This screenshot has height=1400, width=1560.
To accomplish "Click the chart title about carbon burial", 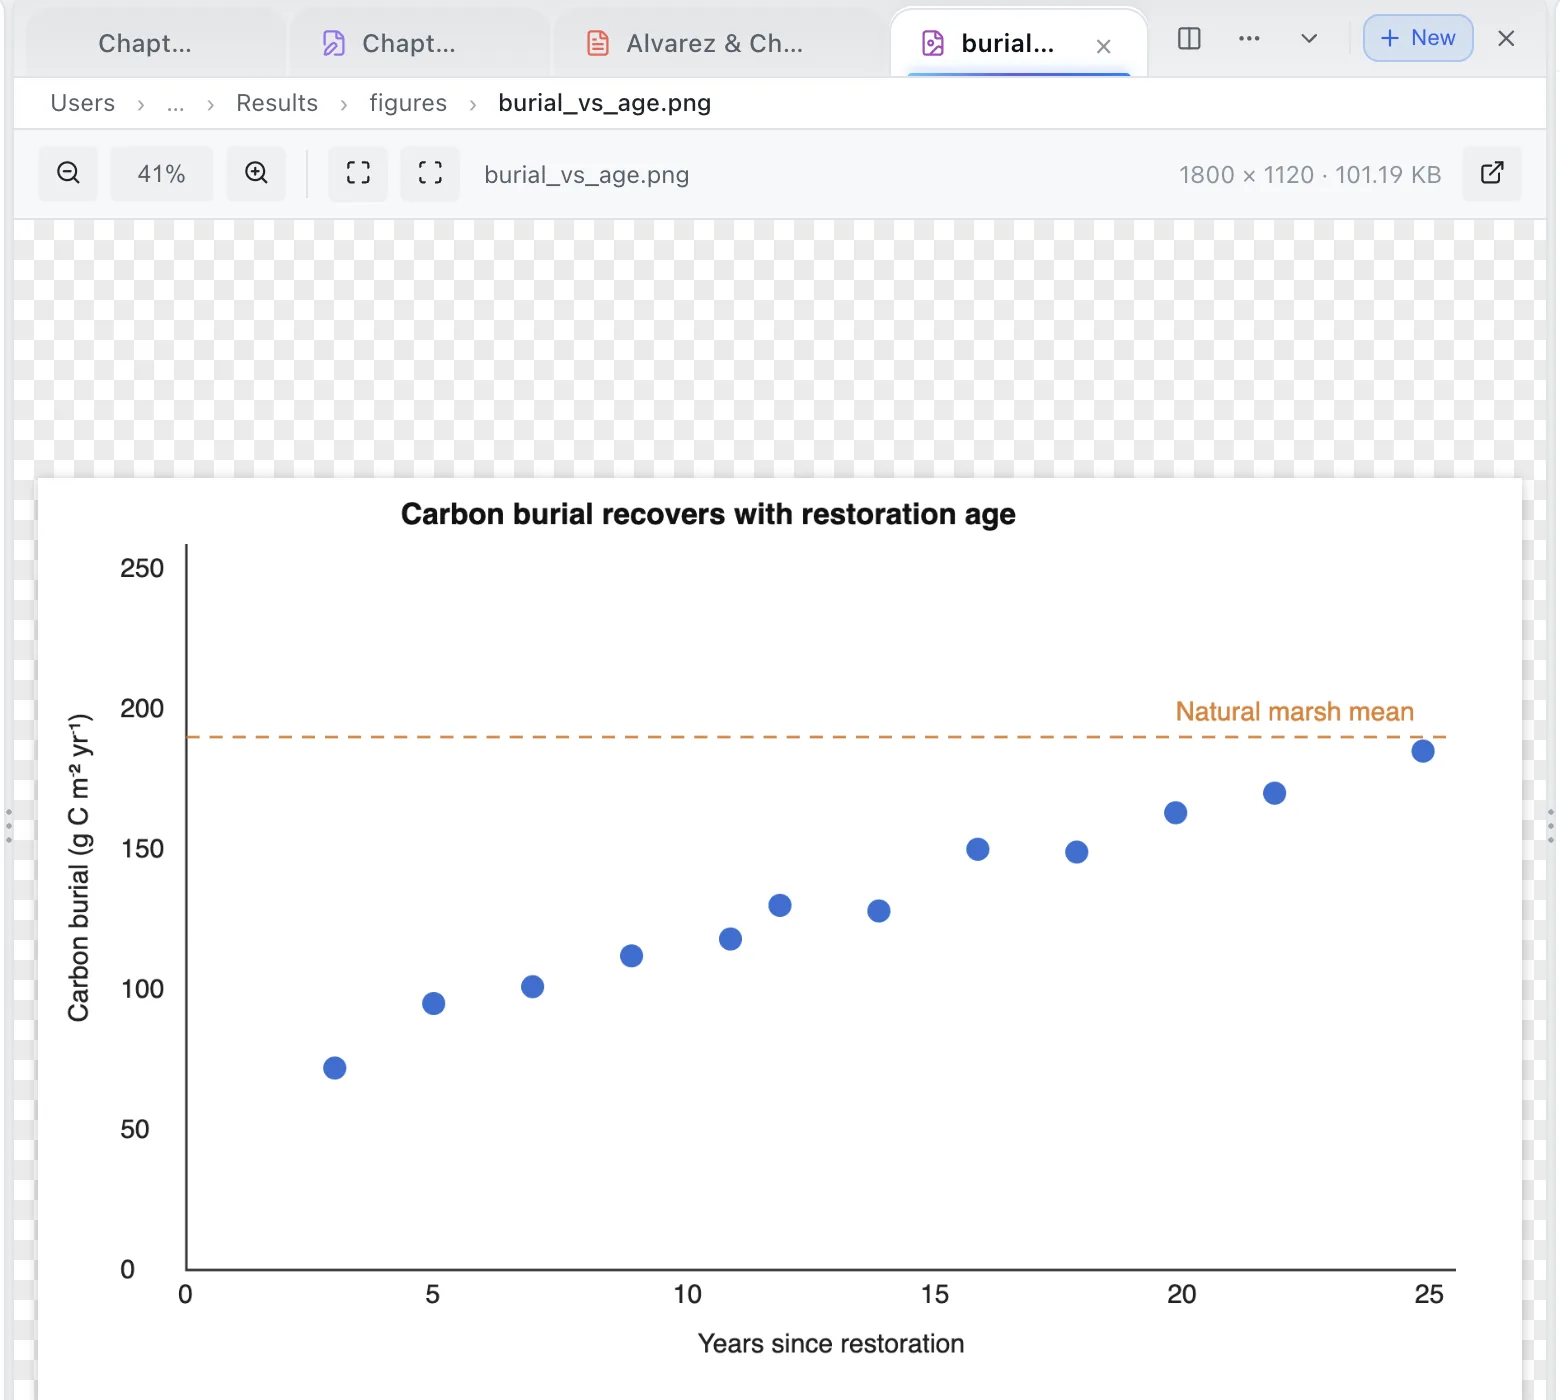I will (708, 514).
